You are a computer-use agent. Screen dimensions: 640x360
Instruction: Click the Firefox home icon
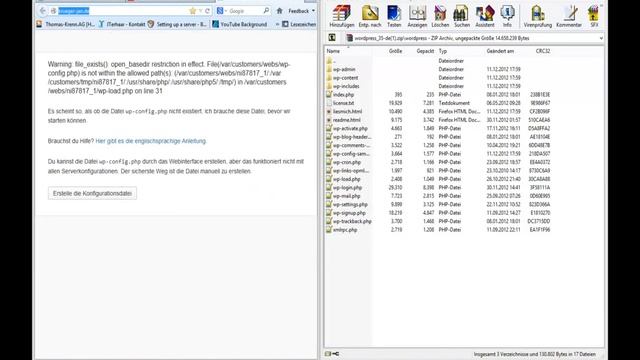[280, 11]
